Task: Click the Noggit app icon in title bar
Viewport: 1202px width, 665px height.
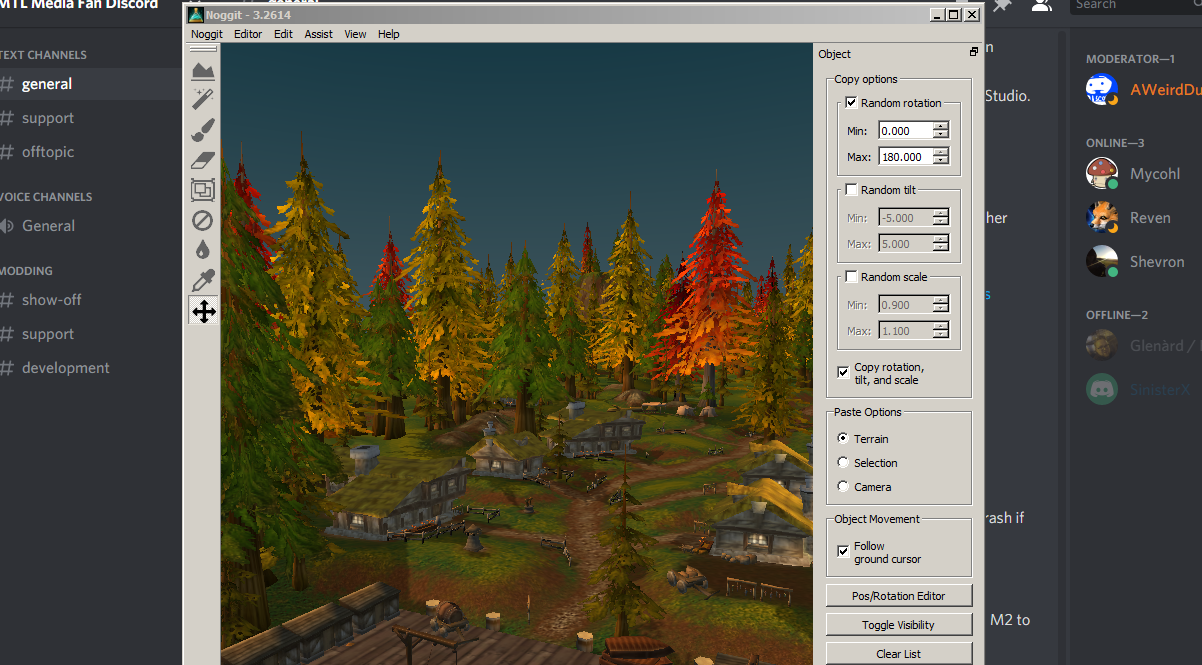Action: pyautogui.click(x=196, y=14)
